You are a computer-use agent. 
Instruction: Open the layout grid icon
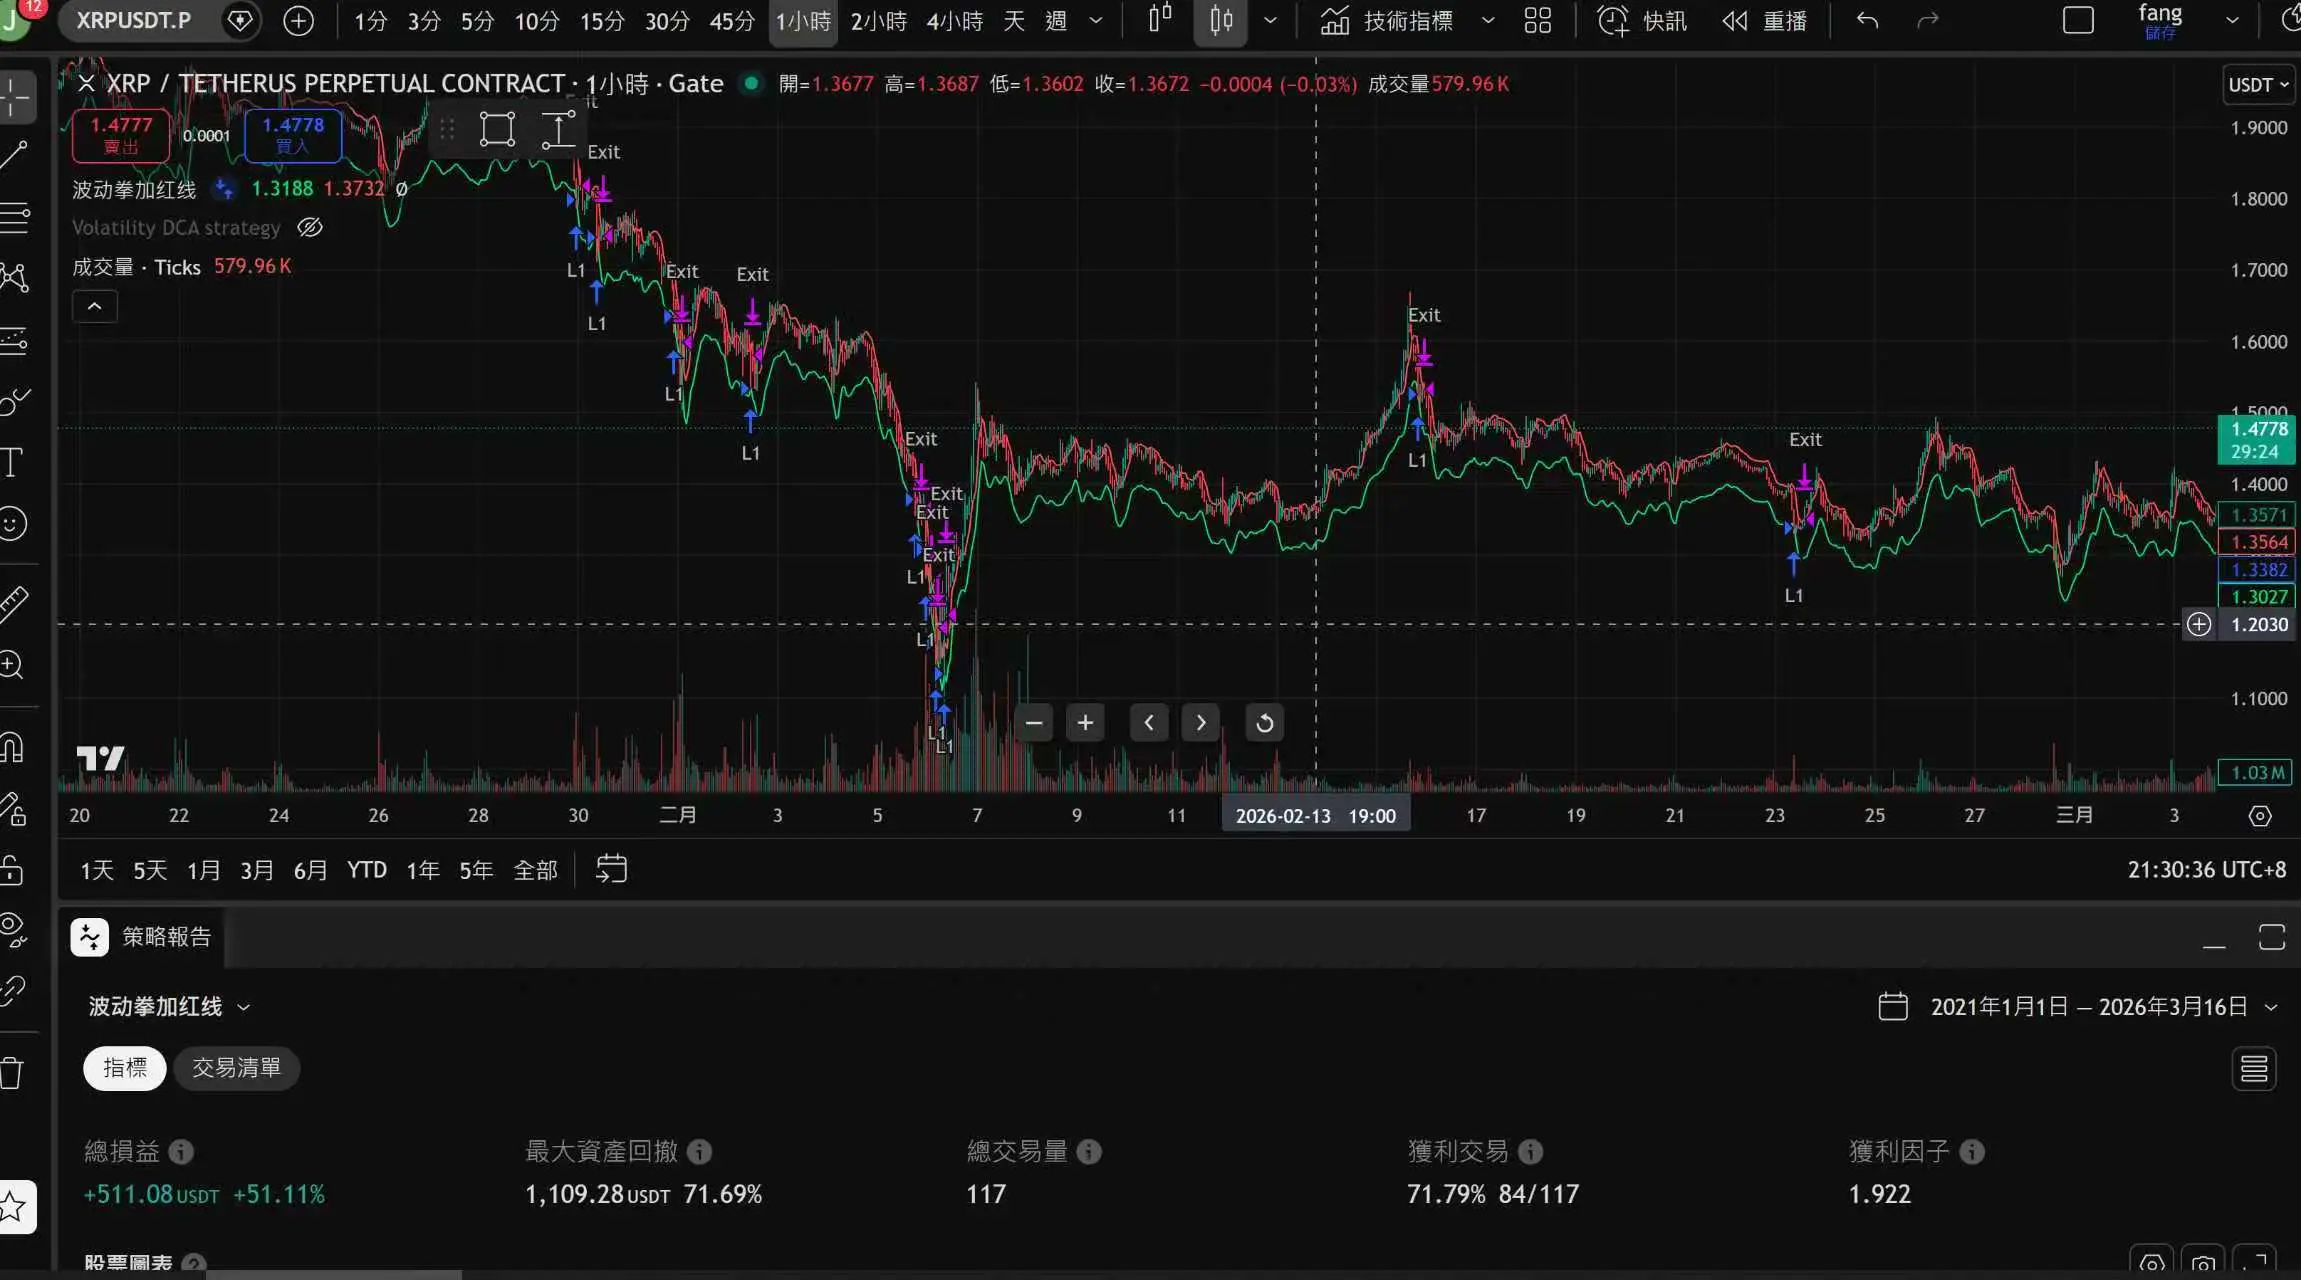[1537, 20]
